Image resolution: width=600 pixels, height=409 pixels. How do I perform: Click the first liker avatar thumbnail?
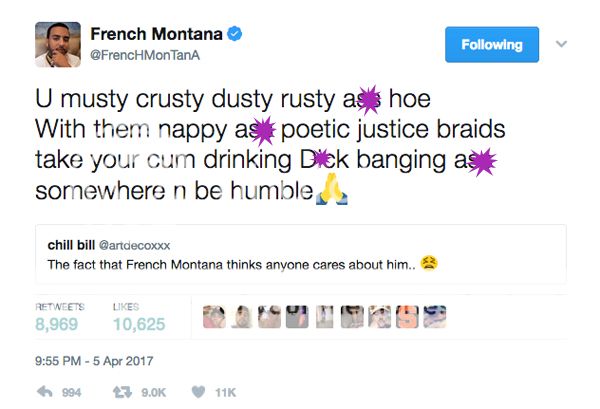pyautogui.click(x=212, y=318)
